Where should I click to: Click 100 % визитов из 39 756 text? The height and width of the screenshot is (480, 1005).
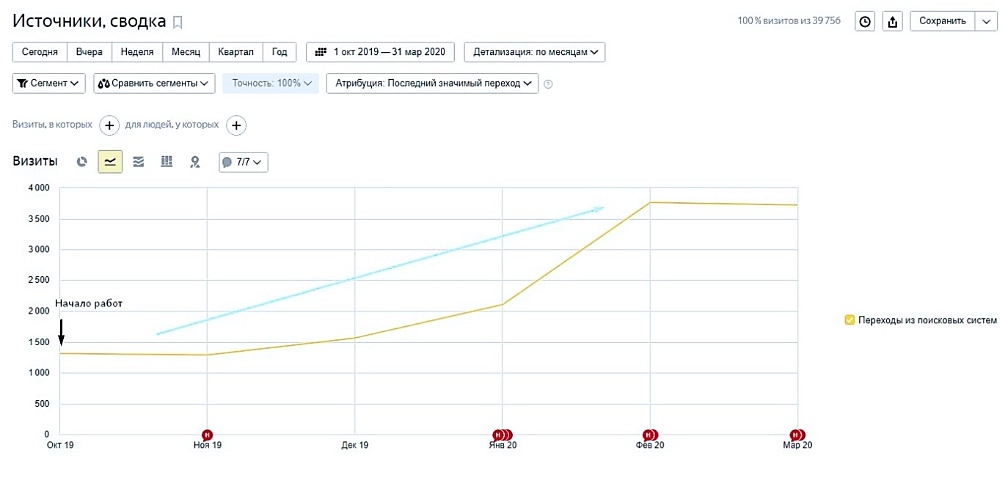pyautogui.click(x=789, y=21)
